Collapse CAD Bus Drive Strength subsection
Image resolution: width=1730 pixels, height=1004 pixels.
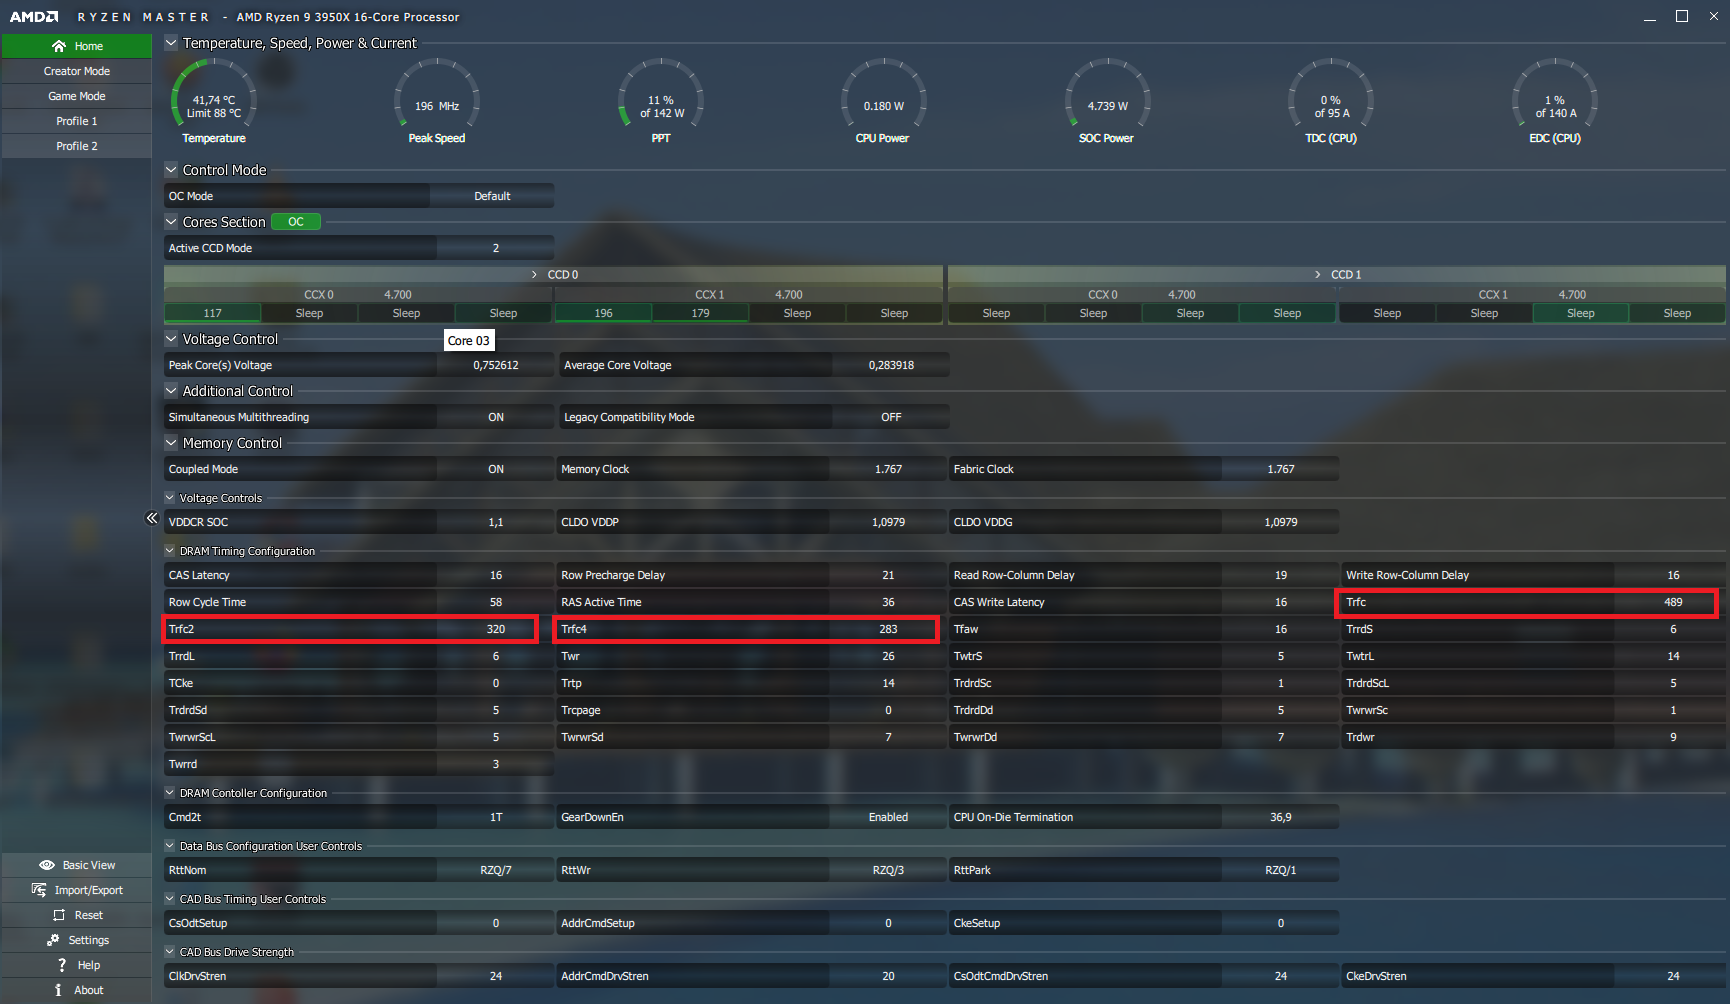pos(170,952)
